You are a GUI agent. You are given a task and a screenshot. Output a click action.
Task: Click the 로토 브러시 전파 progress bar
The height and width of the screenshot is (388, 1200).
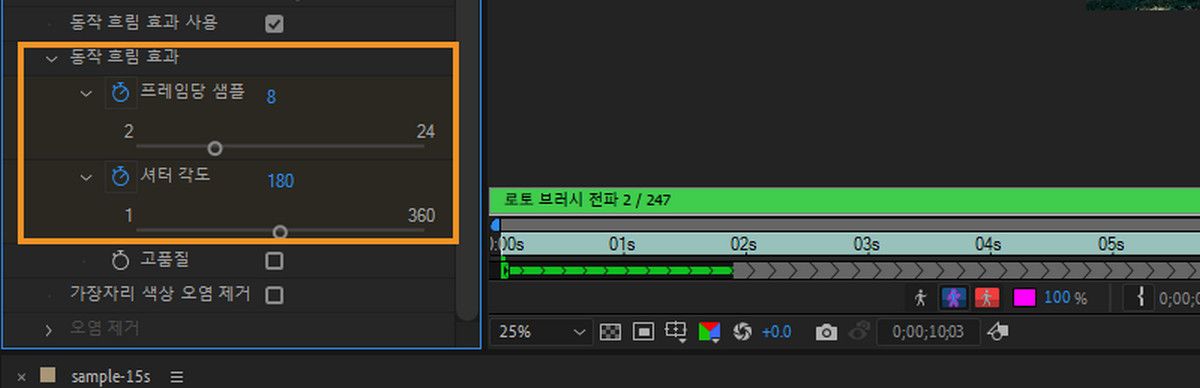point(844,200)
